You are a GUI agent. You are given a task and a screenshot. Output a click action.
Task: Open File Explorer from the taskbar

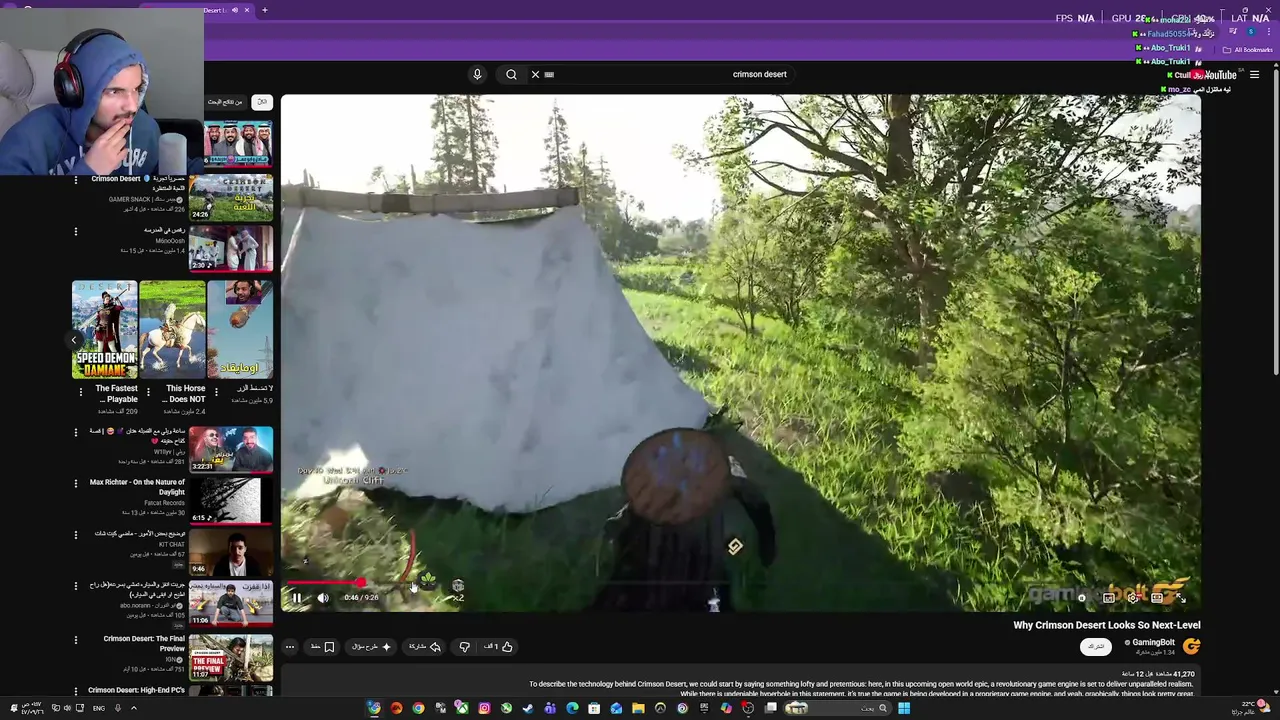pos(638,708)
